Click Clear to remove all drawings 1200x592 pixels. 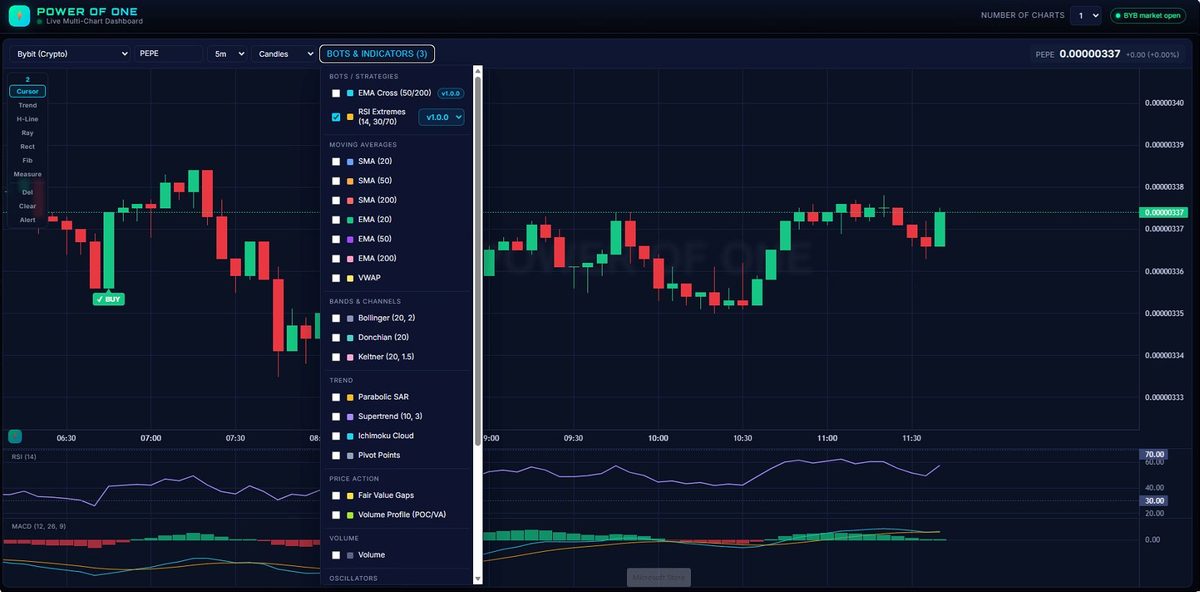(27, 206)
